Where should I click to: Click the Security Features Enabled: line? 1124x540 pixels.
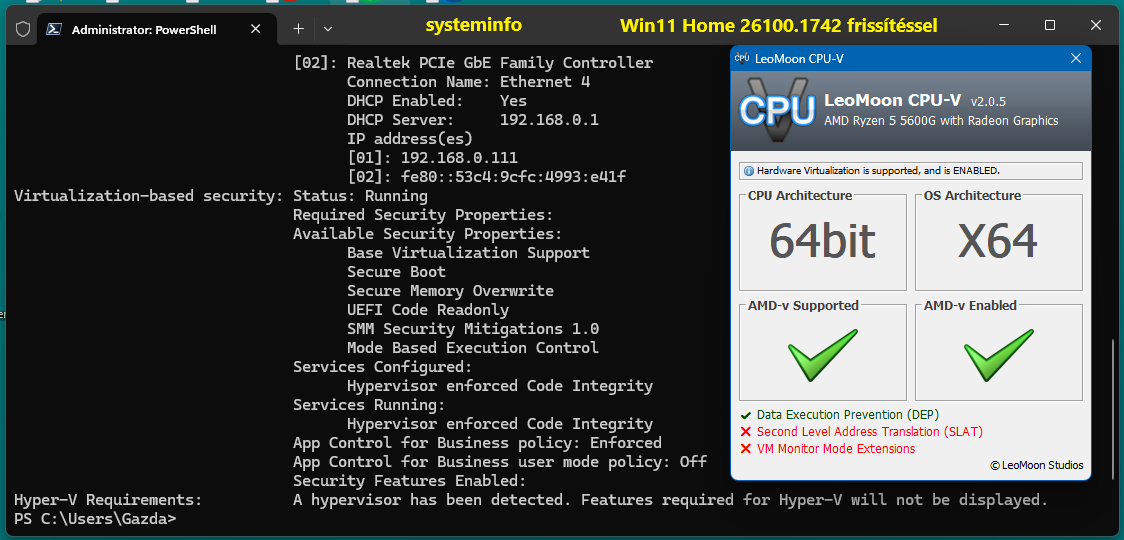(410, 480)
